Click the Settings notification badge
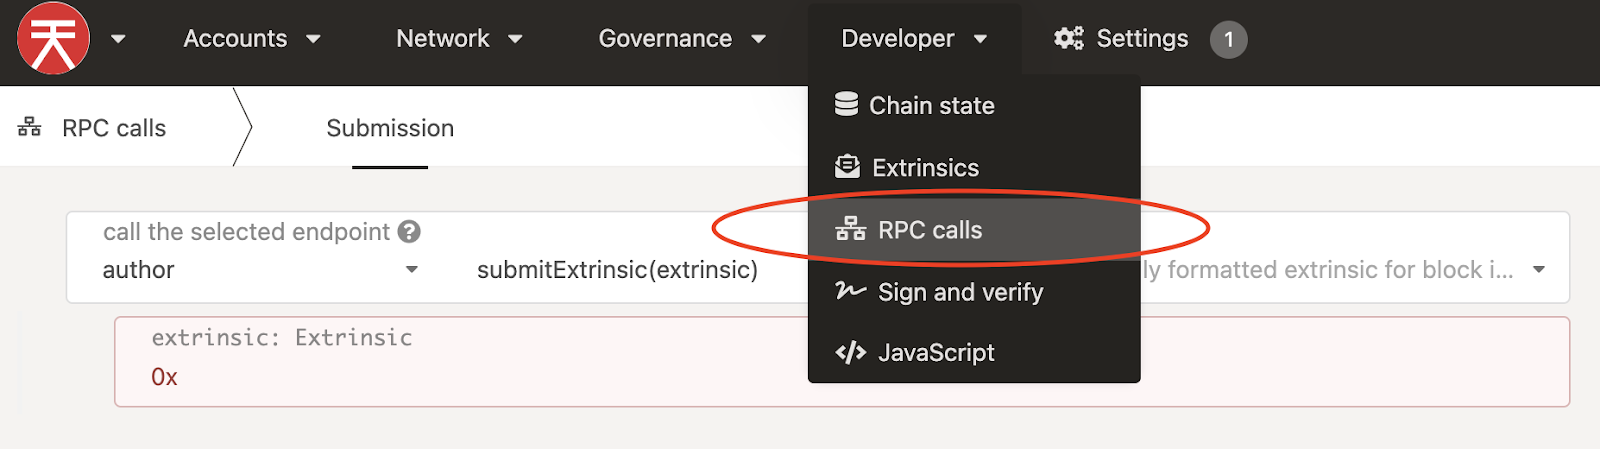 [x=1228, y=40]
